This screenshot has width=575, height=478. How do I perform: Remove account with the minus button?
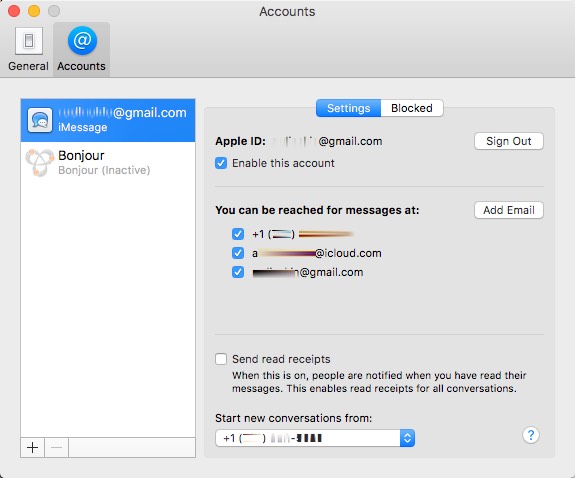coord(56,448)
